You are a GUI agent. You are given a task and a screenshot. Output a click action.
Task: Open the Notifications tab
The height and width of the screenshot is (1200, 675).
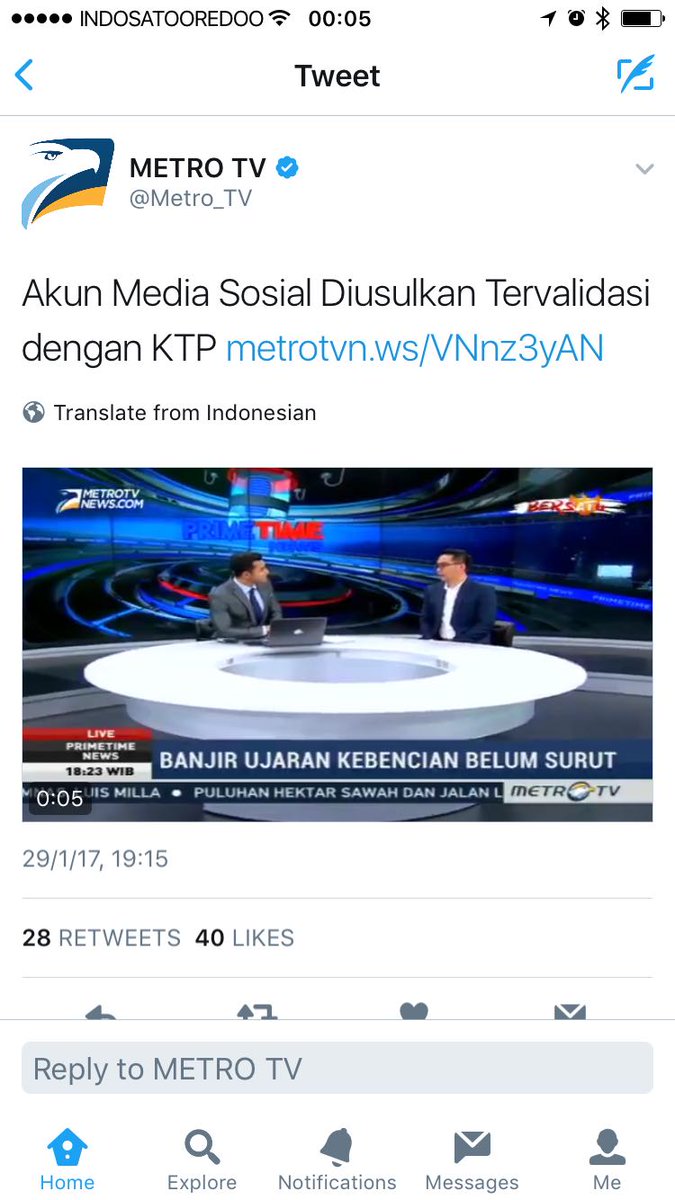[337, 1160]
